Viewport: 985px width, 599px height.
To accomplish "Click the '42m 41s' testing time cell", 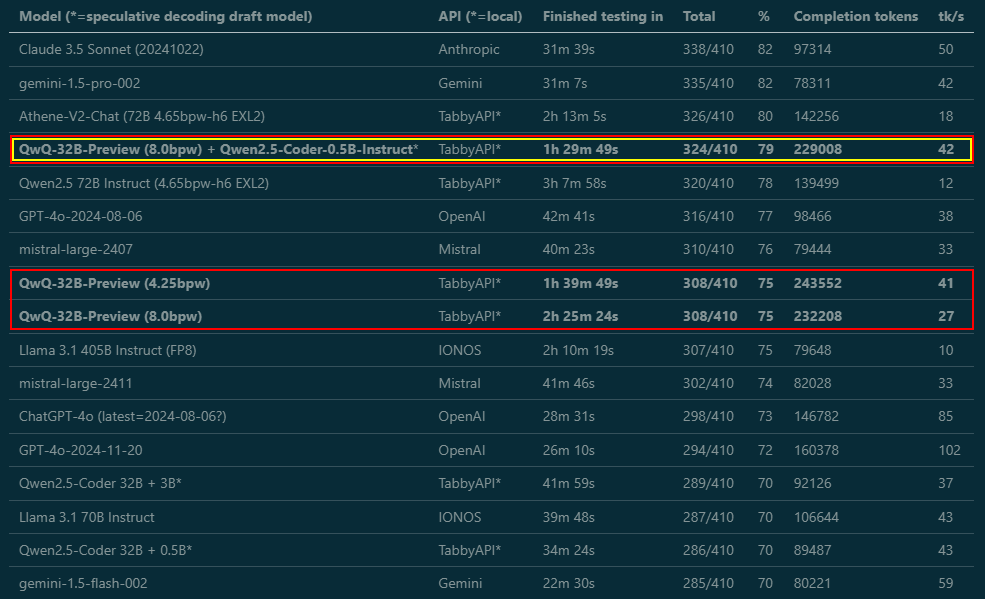I will click(569, 217).
